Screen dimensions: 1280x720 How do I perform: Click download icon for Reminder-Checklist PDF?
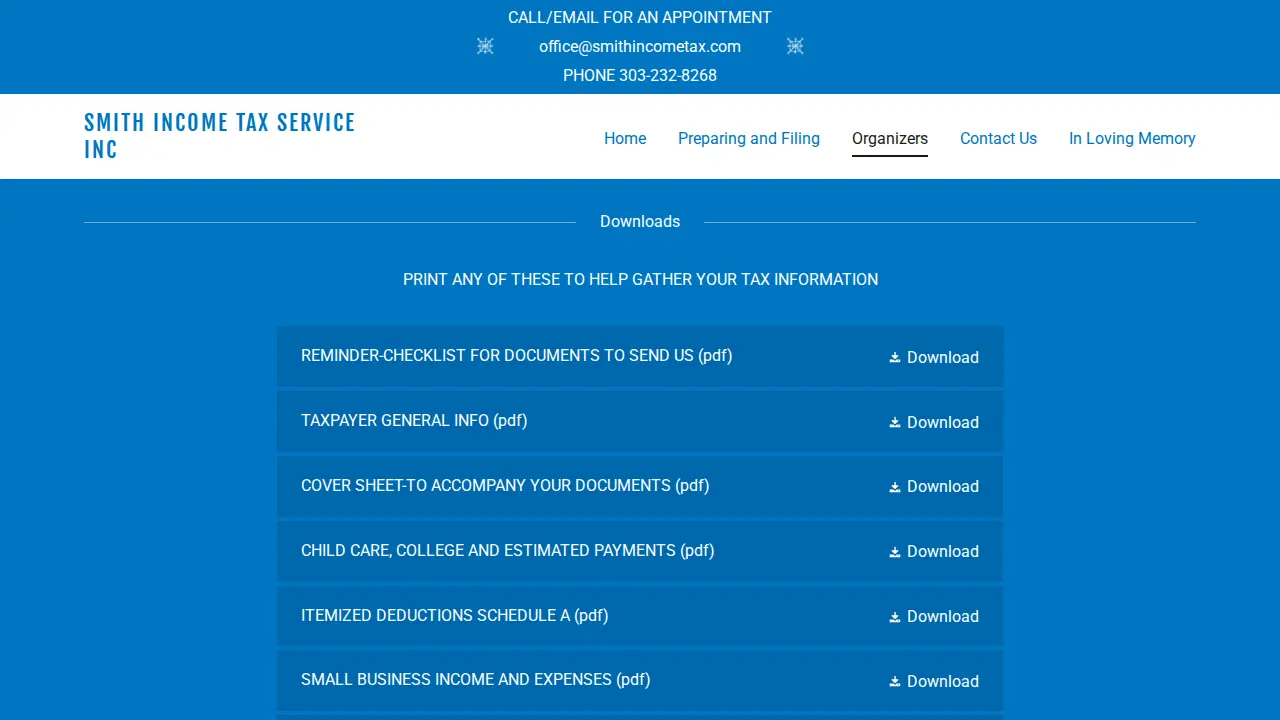(x=895, y=357)
